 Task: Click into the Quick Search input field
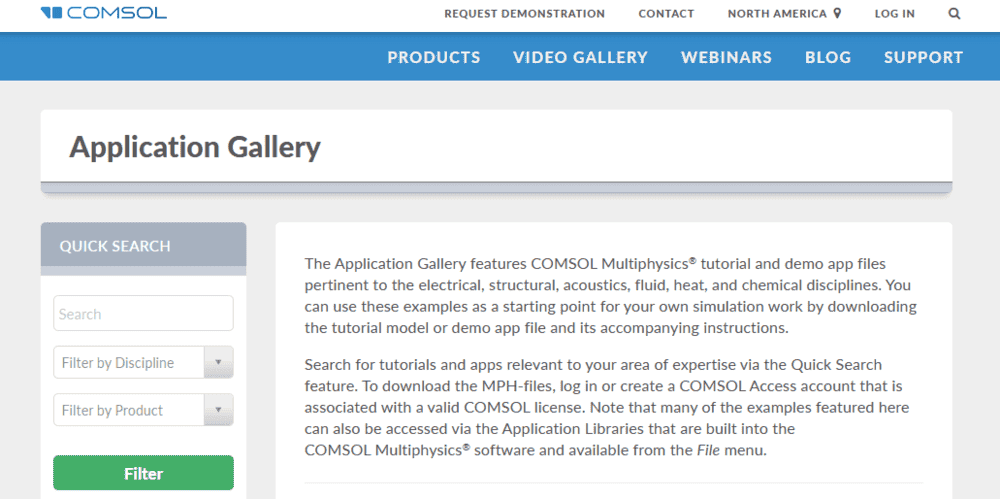pyautogui.click(x=143, y=314)
